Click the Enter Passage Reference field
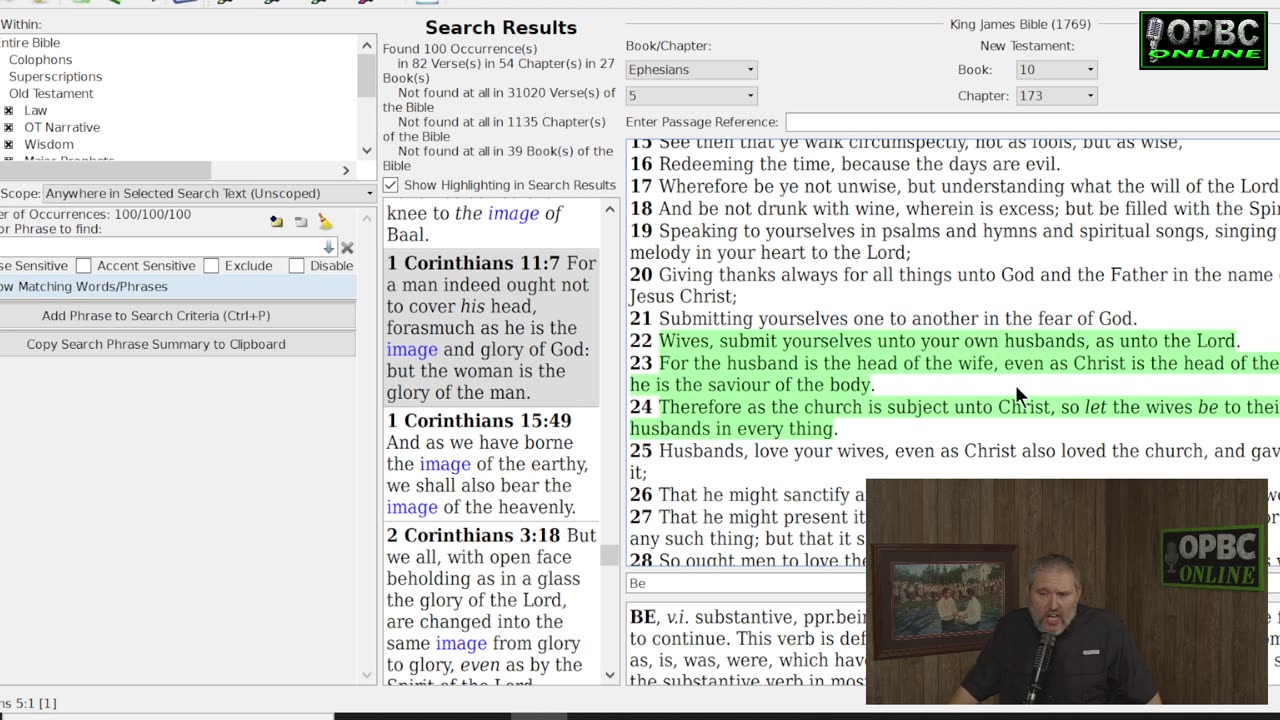The width and height of the screenshot is (1280, 720). 1032,122
